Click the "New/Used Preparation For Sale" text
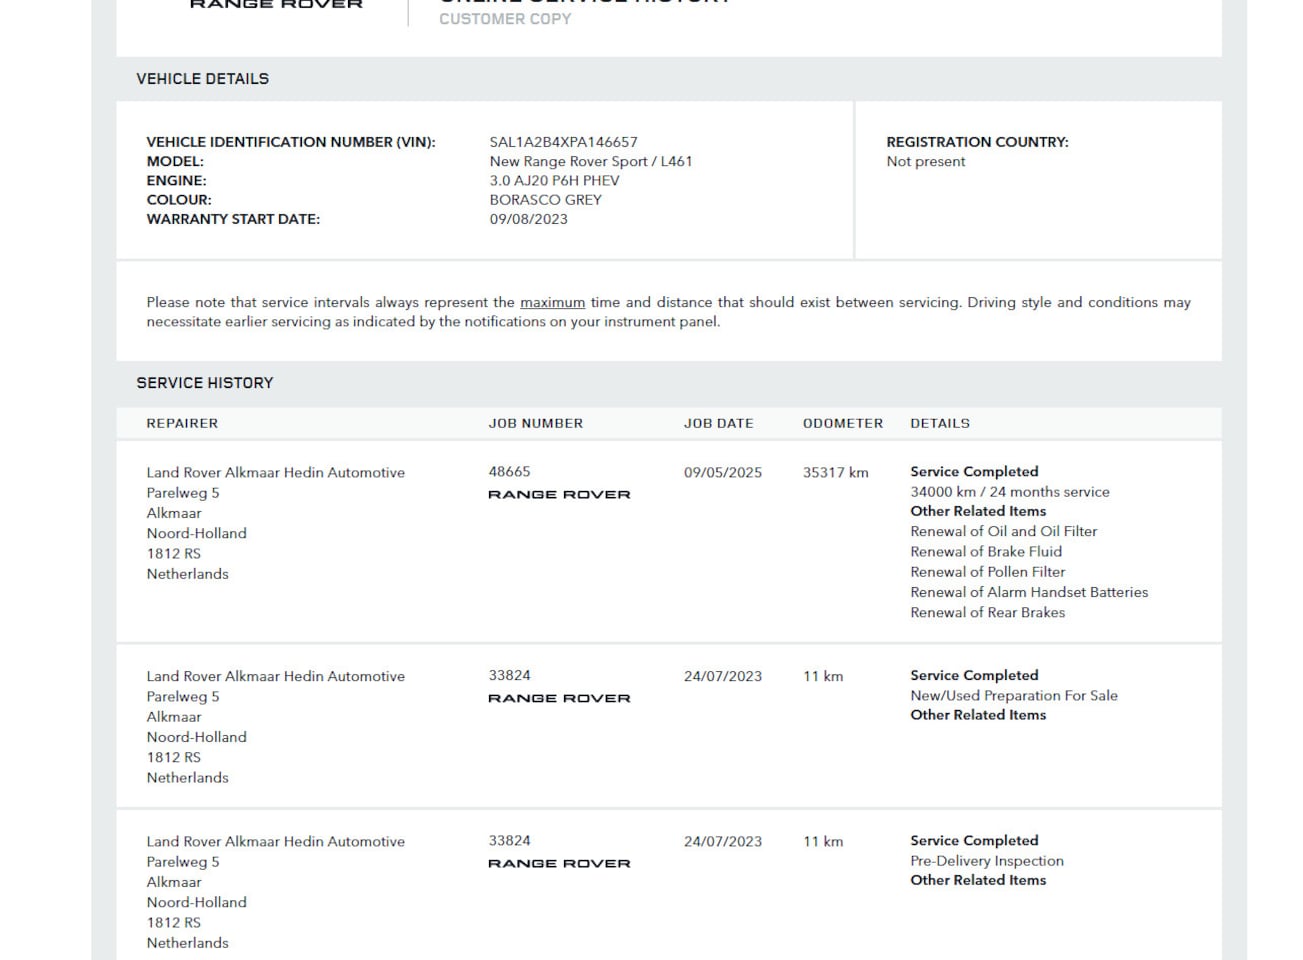The image size is (1303, 960). coord(1013,696)
